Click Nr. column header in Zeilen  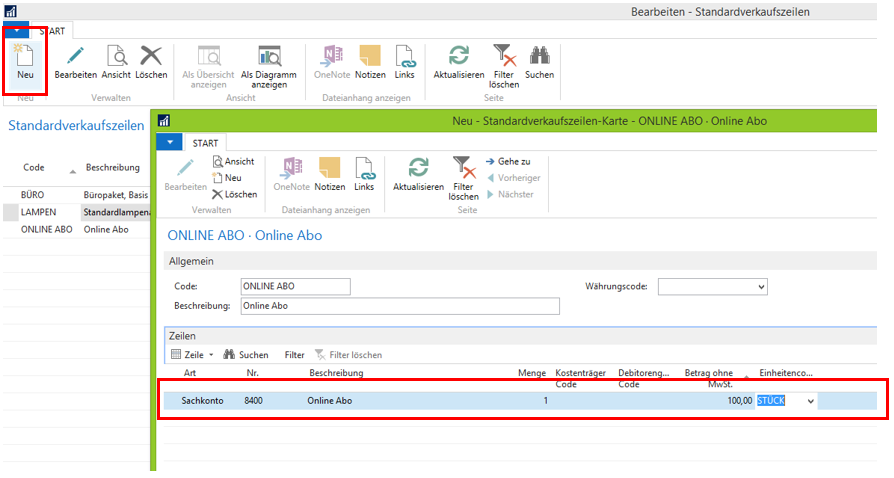[253, 373]
